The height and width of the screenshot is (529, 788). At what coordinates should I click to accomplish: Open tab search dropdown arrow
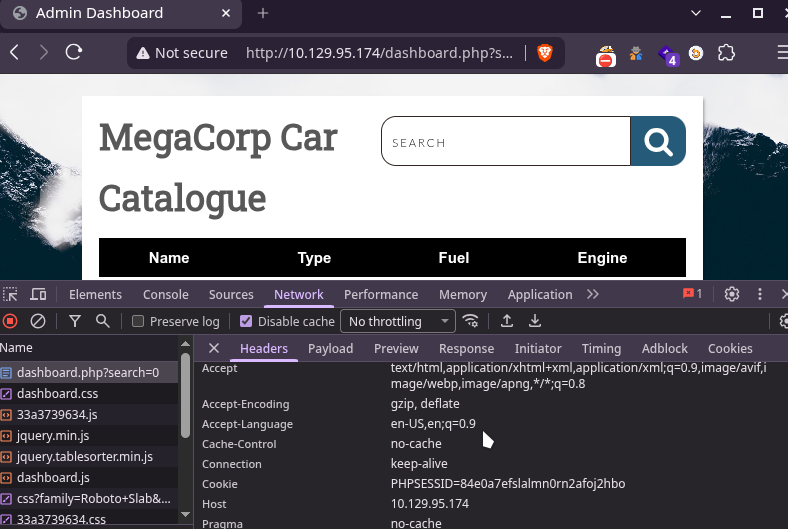click(696, 13)
